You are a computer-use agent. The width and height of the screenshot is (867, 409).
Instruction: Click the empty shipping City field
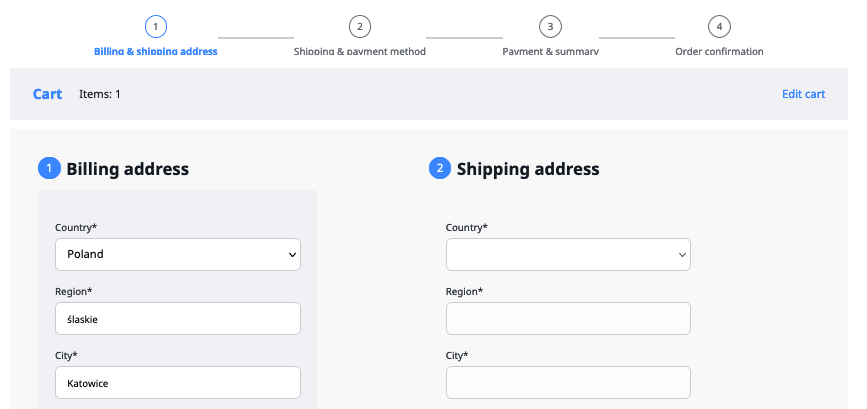pyautogui.click(x=568, y=383)
